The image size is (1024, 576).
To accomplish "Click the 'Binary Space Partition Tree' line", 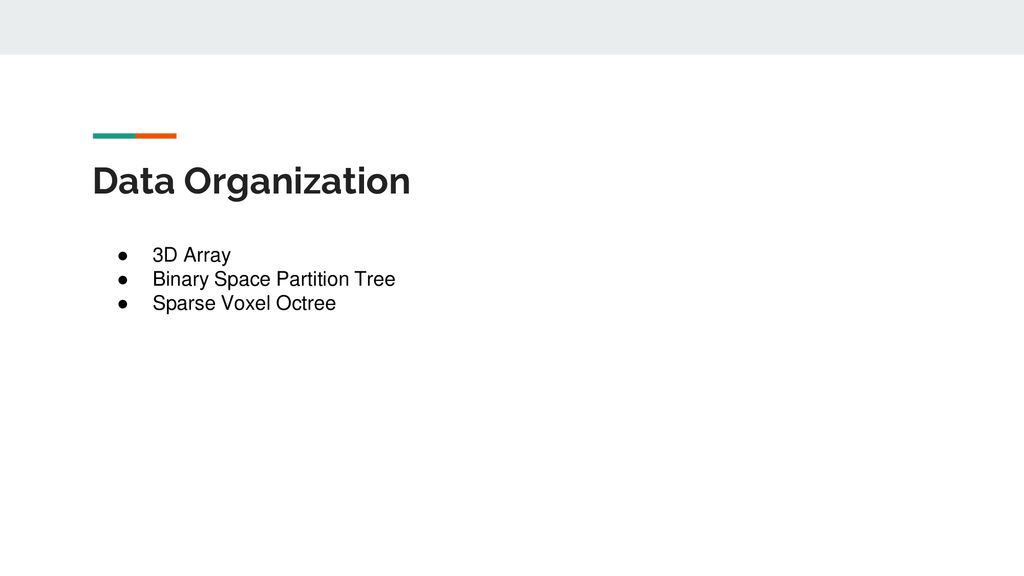I will [274, 279].
